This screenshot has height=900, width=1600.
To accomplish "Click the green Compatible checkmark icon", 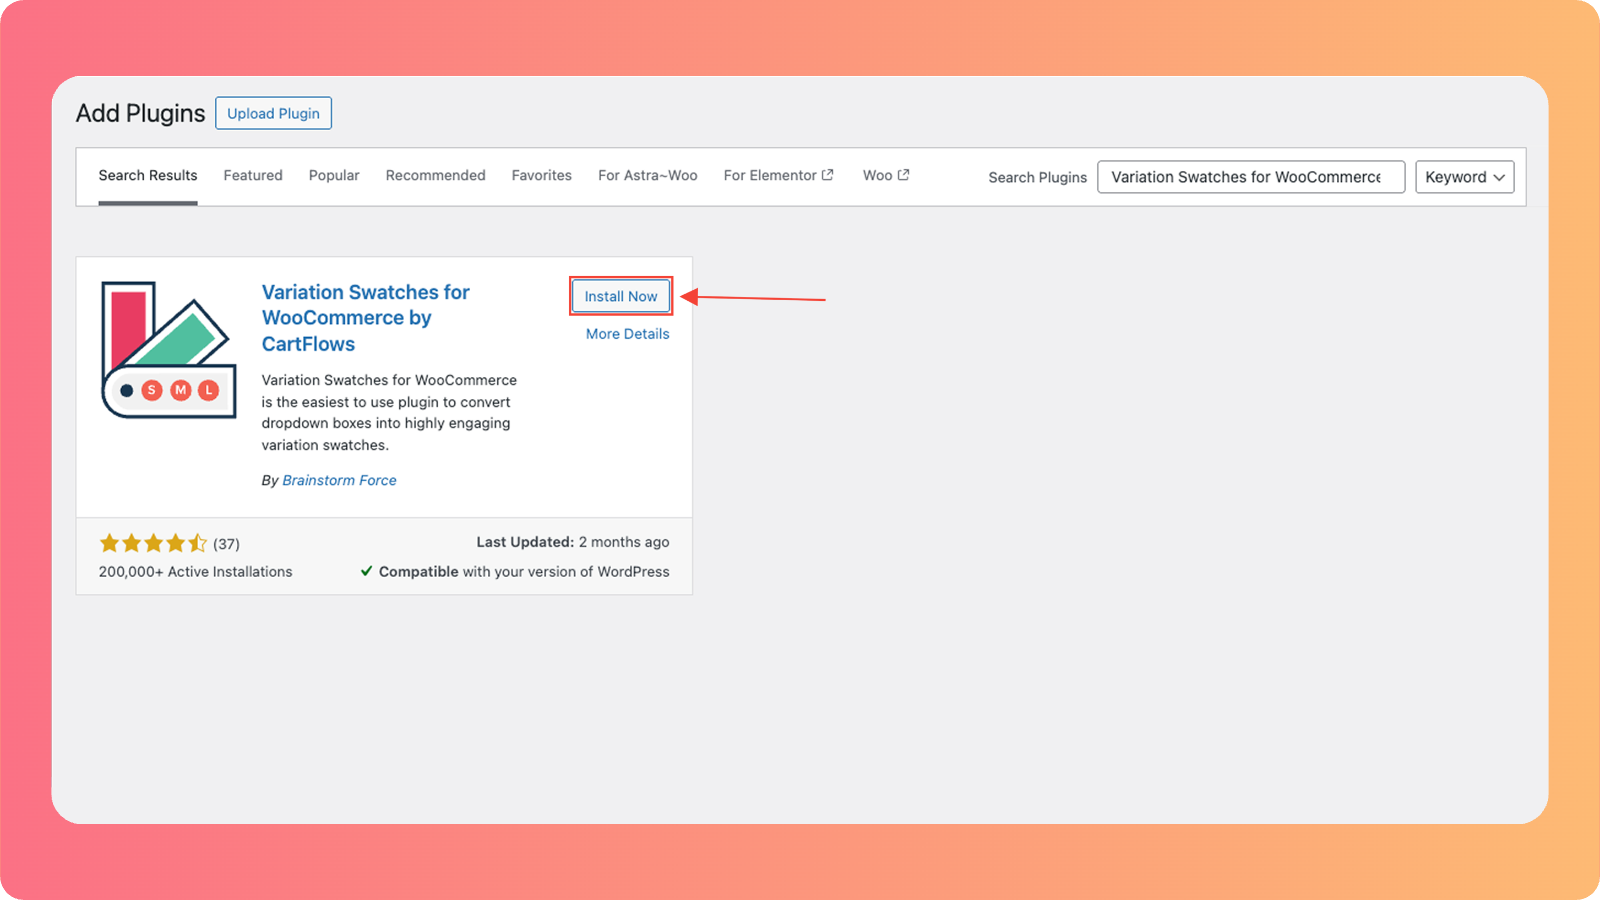I will [367, 571].
